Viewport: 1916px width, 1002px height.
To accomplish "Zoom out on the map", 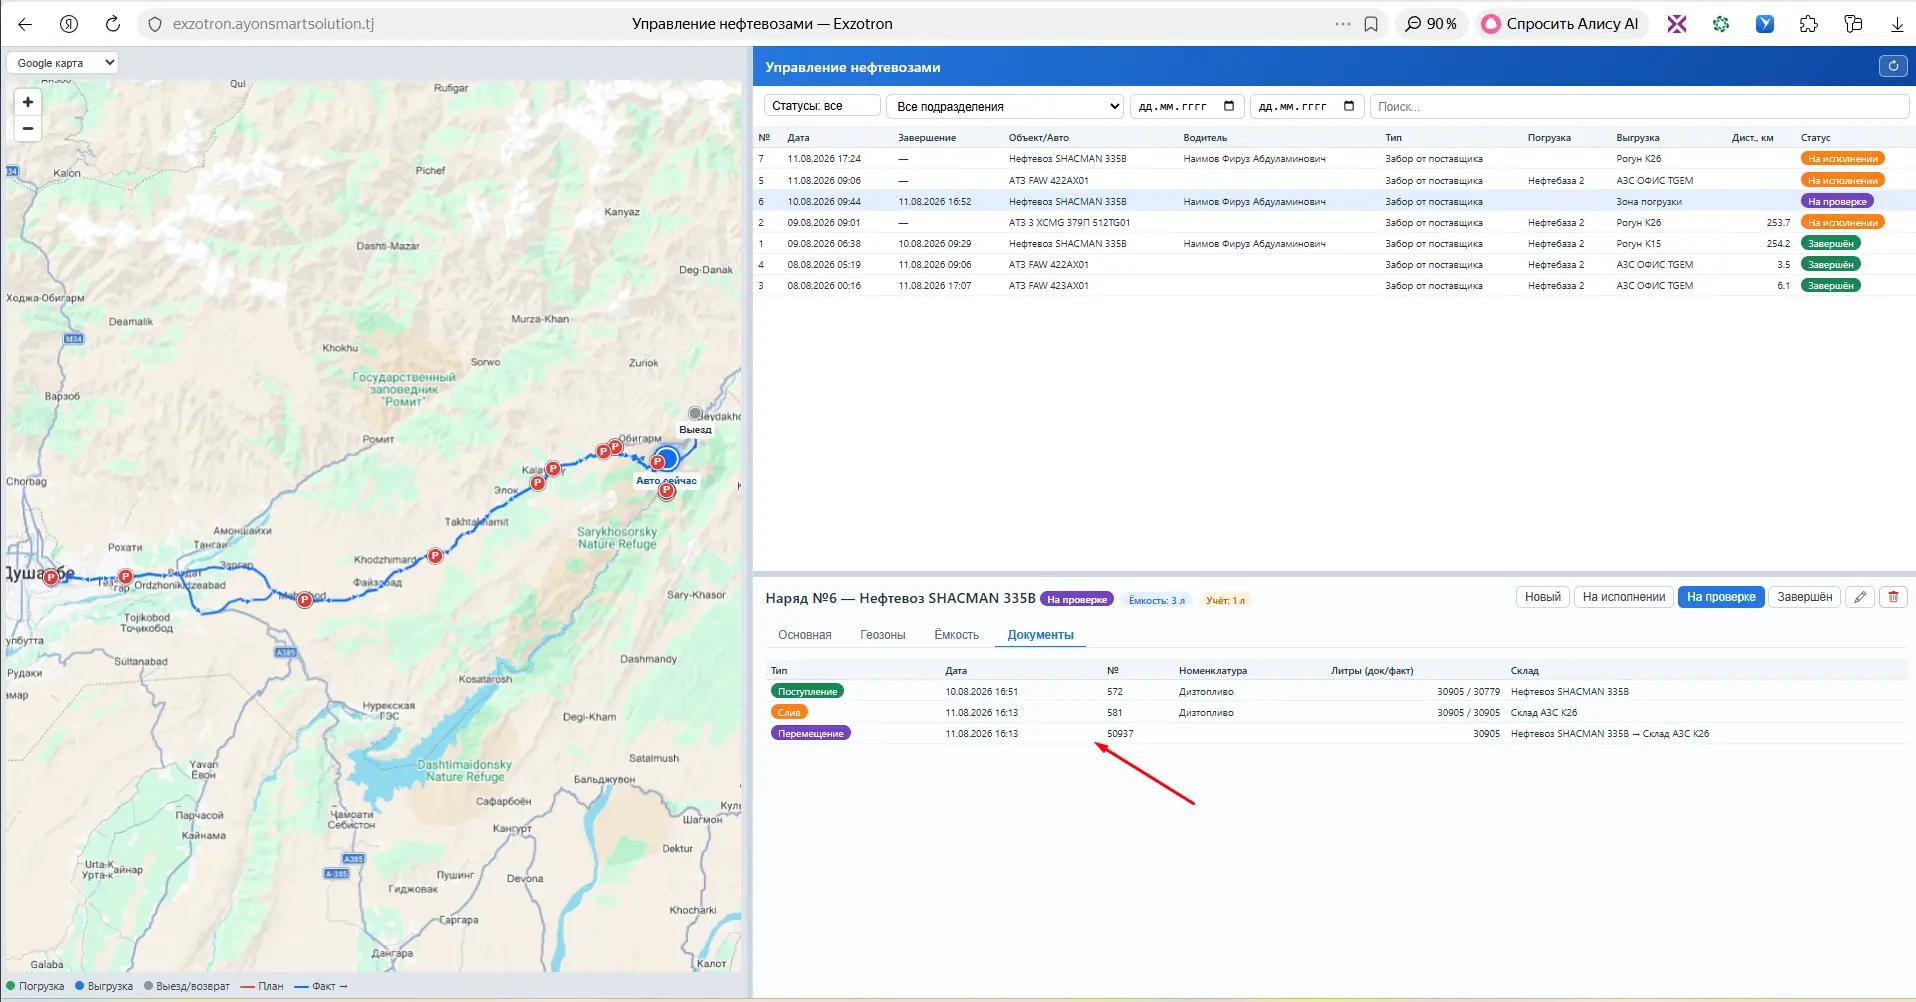I will [28, 128].
